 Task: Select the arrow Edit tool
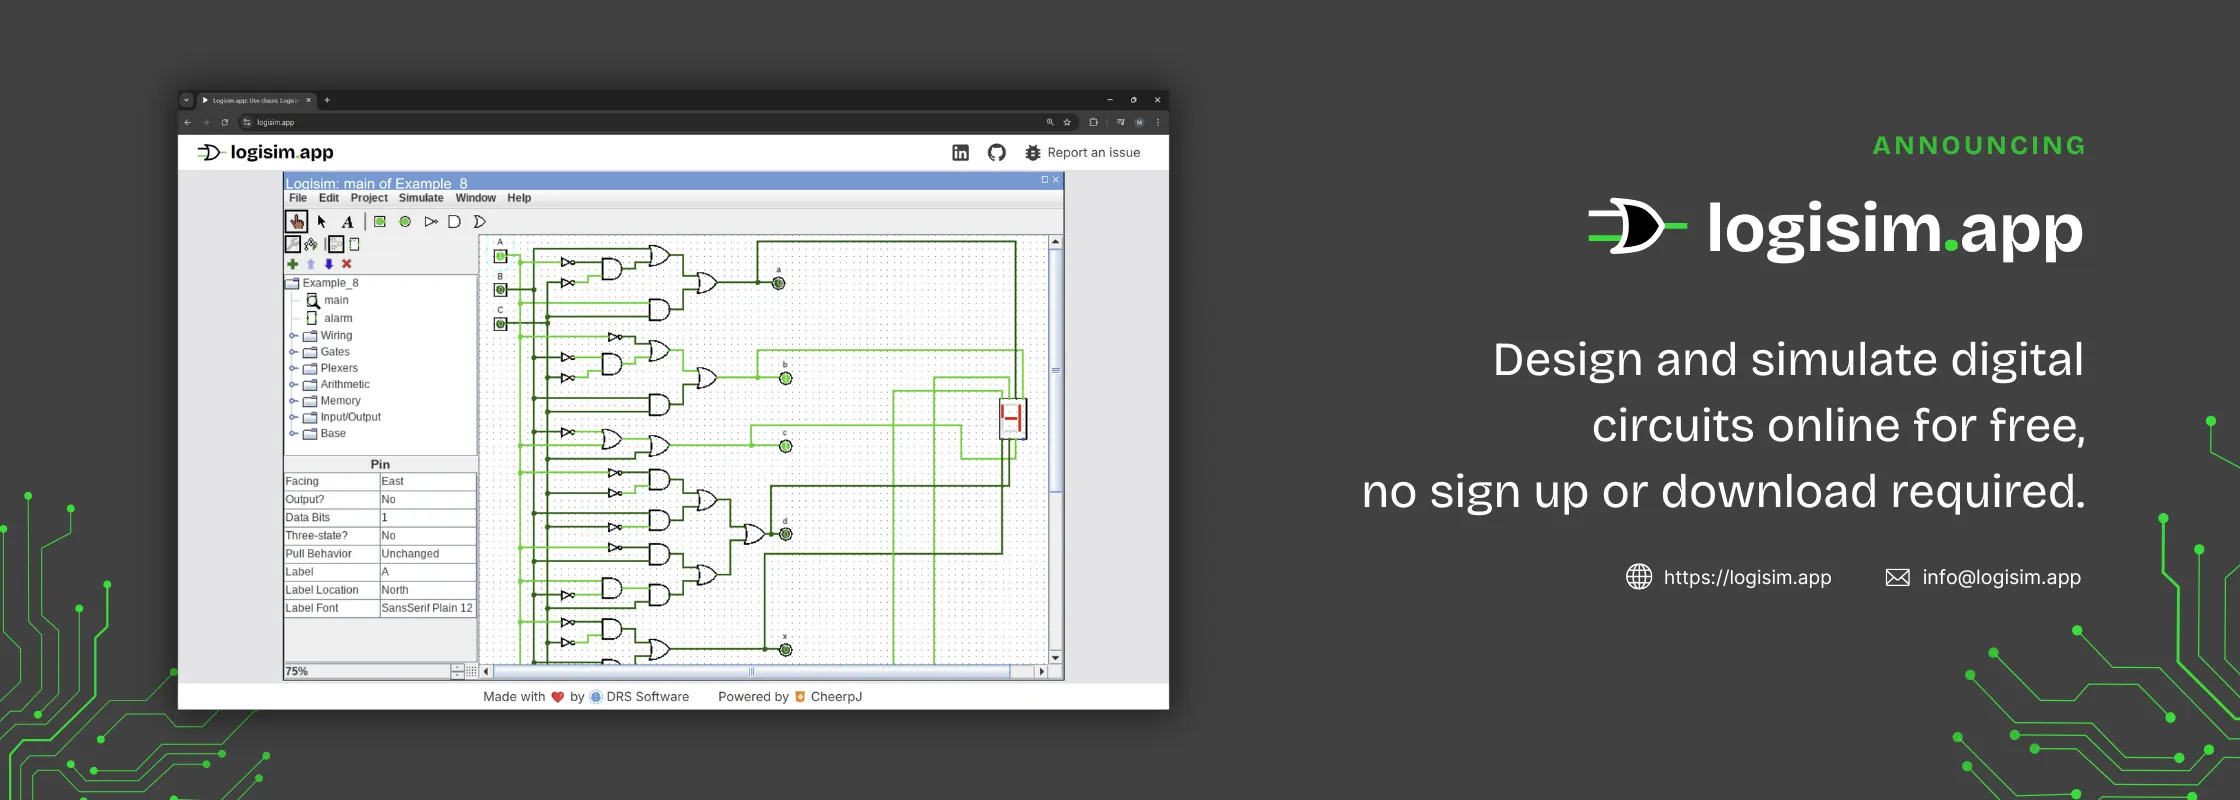pyautogui.click(x=322, y=222)
